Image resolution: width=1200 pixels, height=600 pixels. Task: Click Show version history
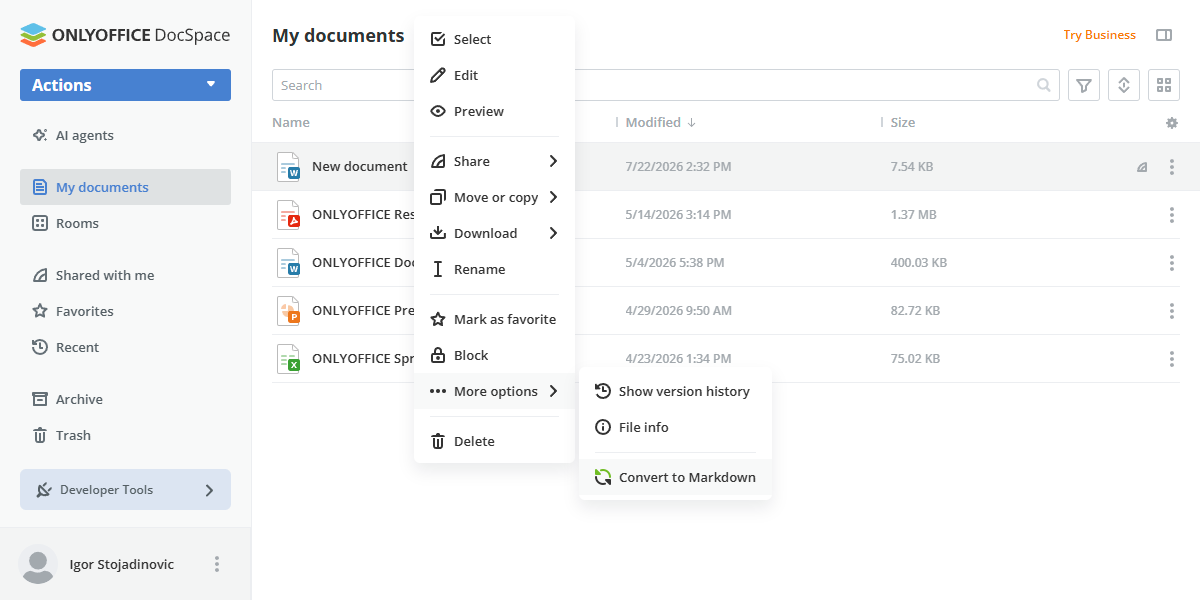point(675,391)
